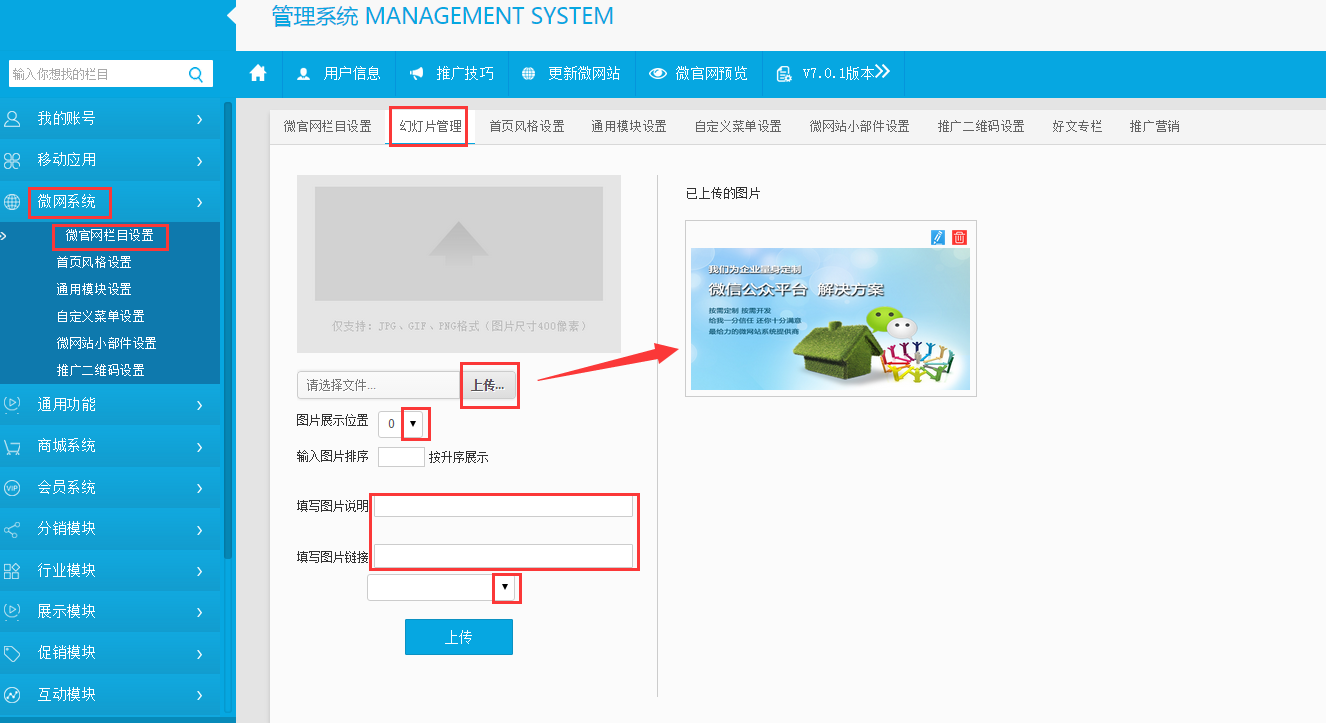Switch to 首页风格设置 tab
The image size is (1326, 723).
click(x=526, y=127)
